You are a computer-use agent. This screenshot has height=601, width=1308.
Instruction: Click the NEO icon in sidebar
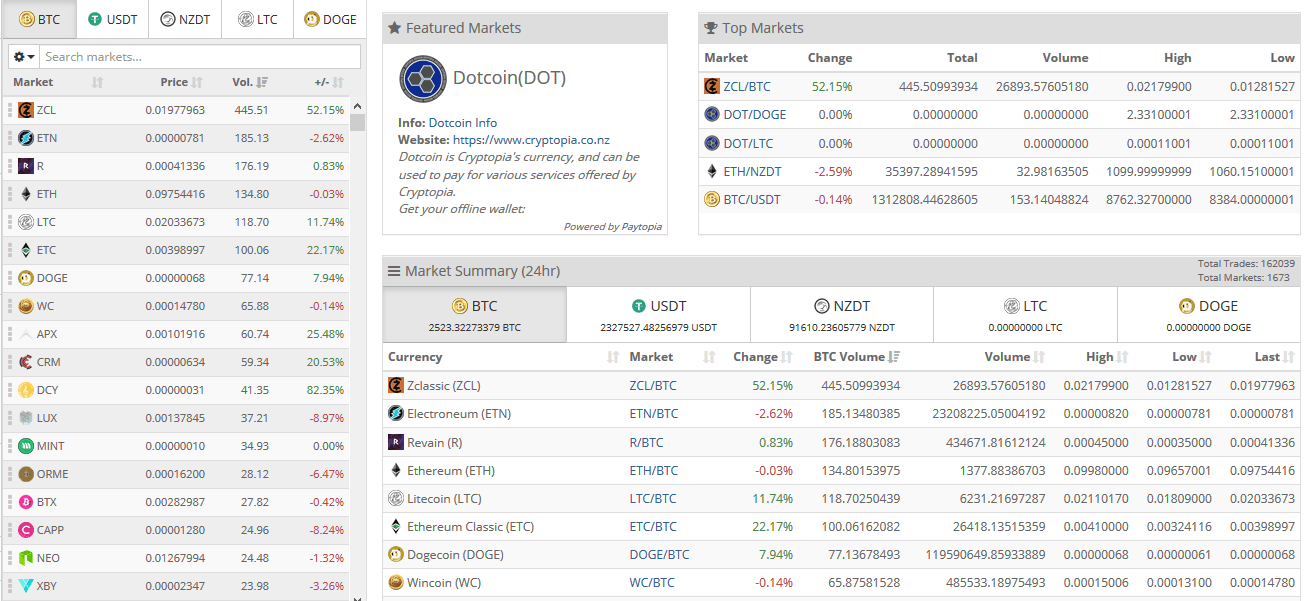pyautogui.click(x=26, y=558)
